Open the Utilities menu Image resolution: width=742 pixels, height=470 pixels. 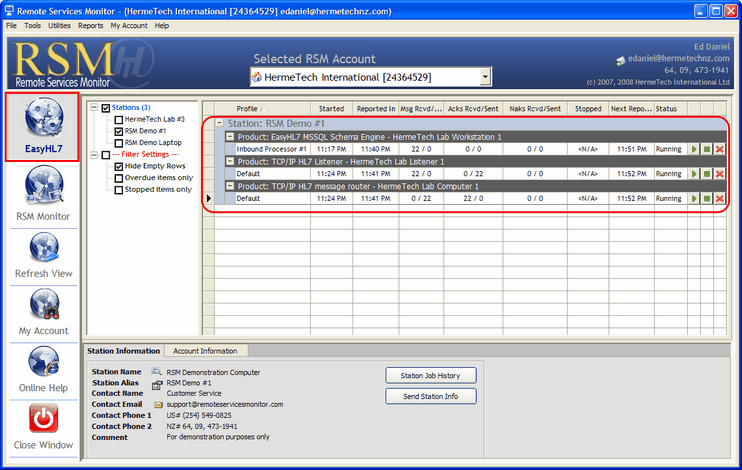point(59,26)
